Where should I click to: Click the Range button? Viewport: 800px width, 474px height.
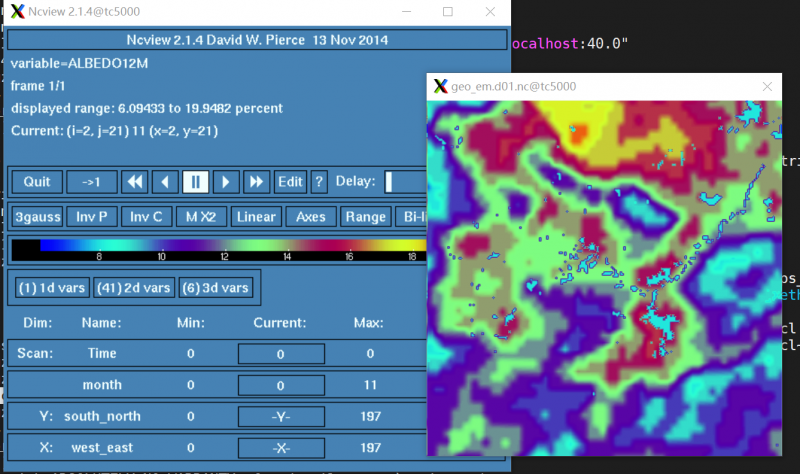click(365, 216)
